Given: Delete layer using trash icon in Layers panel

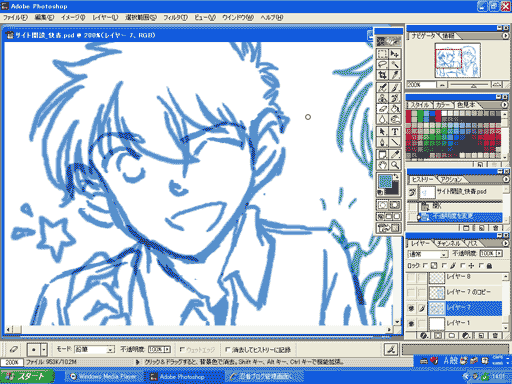Looking at the screenshot, I should point(495,336).
